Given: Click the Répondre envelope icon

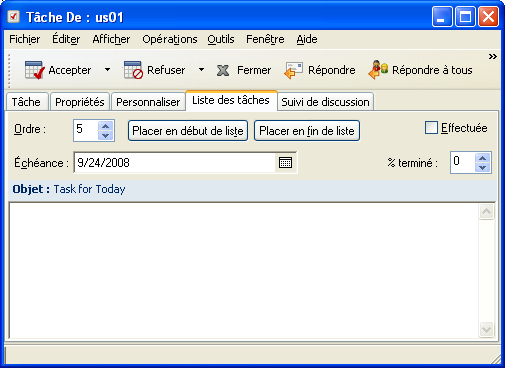Looking at the screenshot, I should point(293,70).
